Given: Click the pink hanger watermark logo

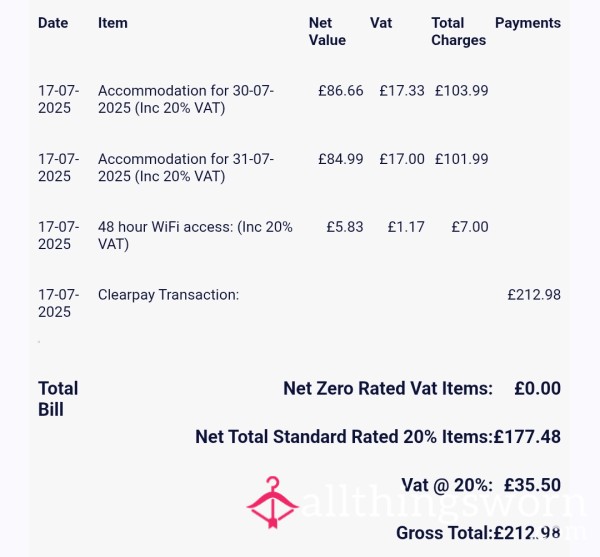Looking at the screenshot, I should pos(272,502).
